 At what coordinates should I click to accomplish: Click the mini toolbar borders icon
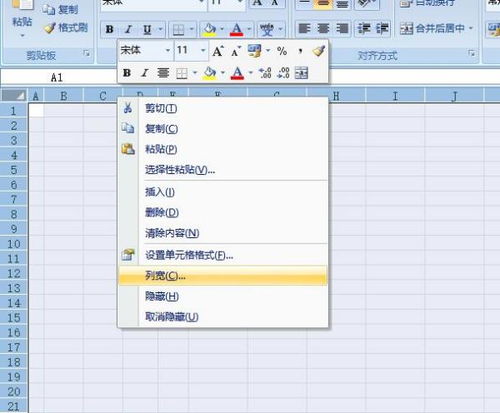coord(182,73)
